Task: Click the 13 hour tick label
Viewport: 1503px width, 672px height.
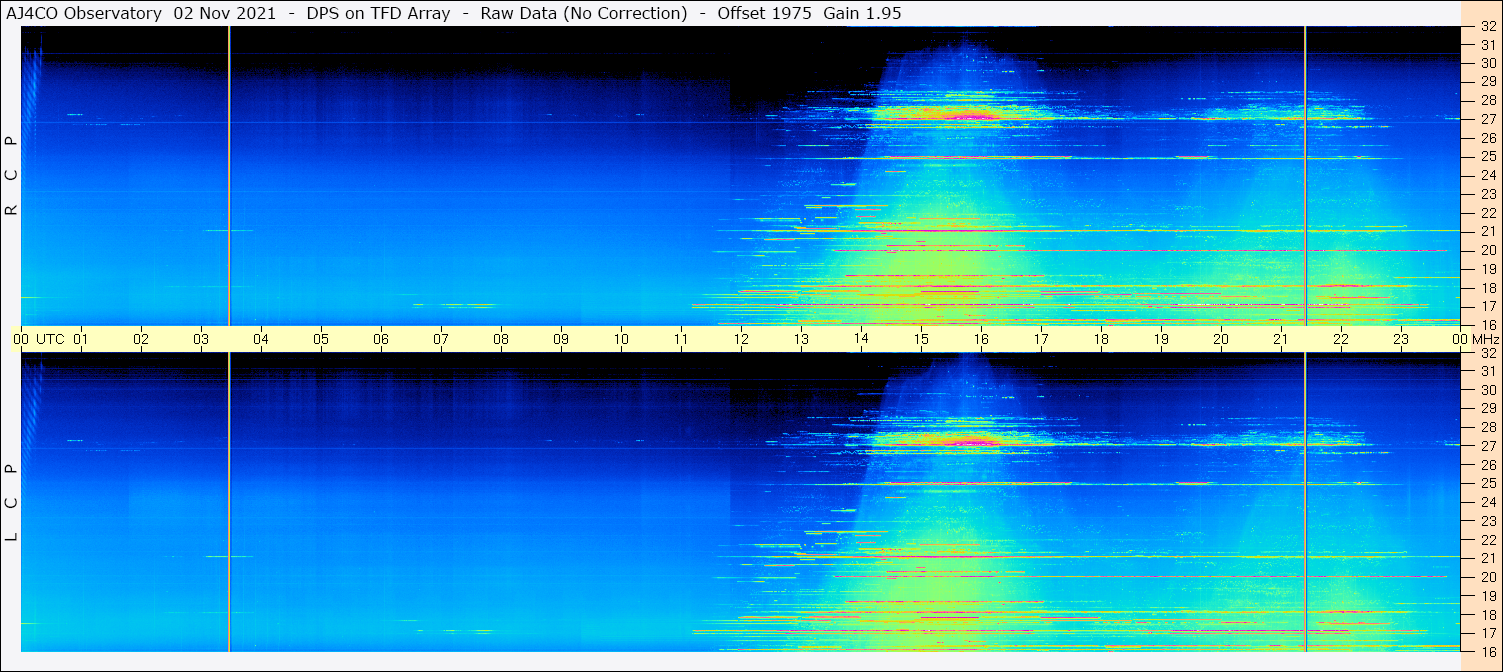Action: click(x=801, y=339)
